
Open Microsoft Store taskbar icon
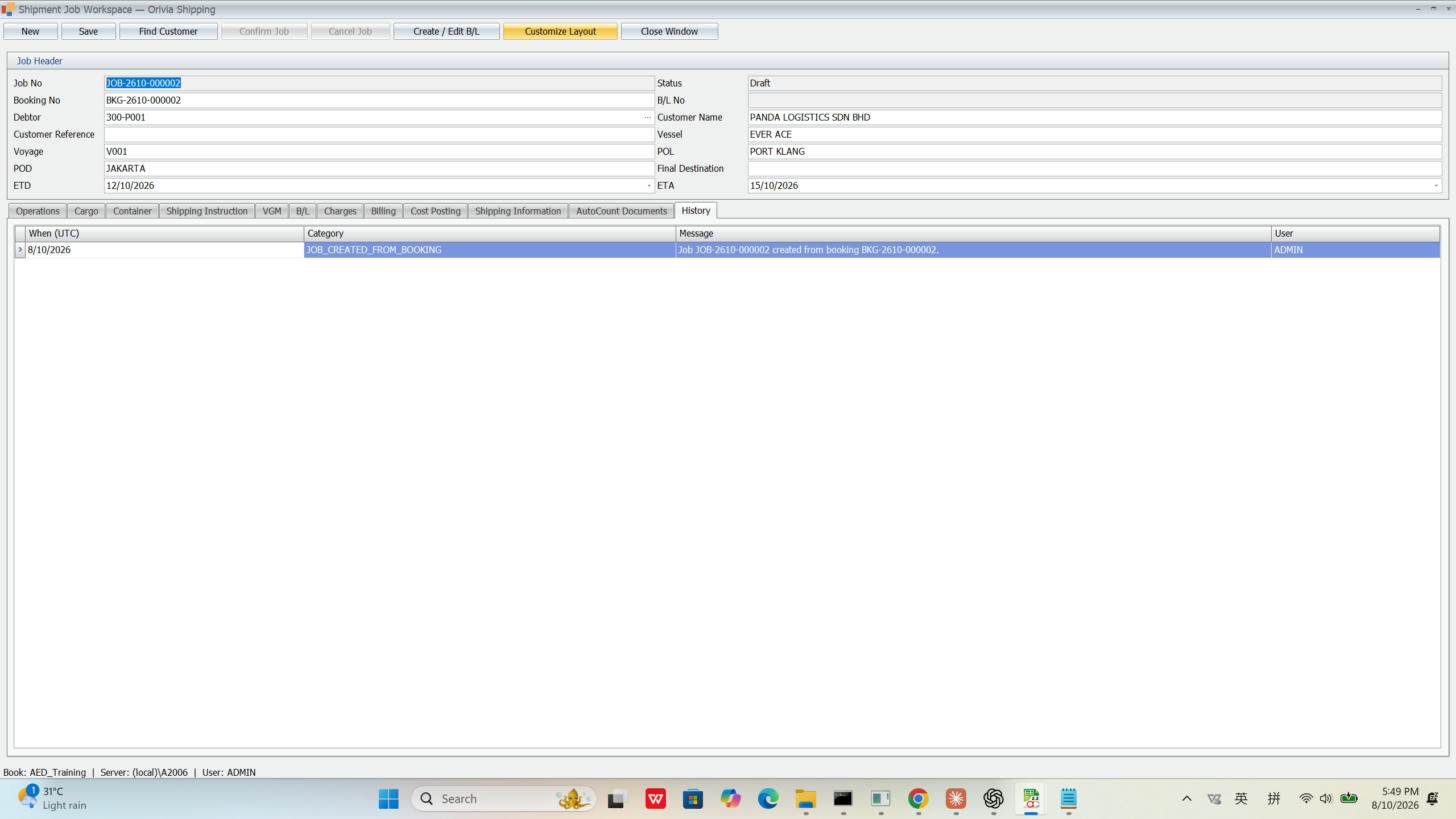693,798
